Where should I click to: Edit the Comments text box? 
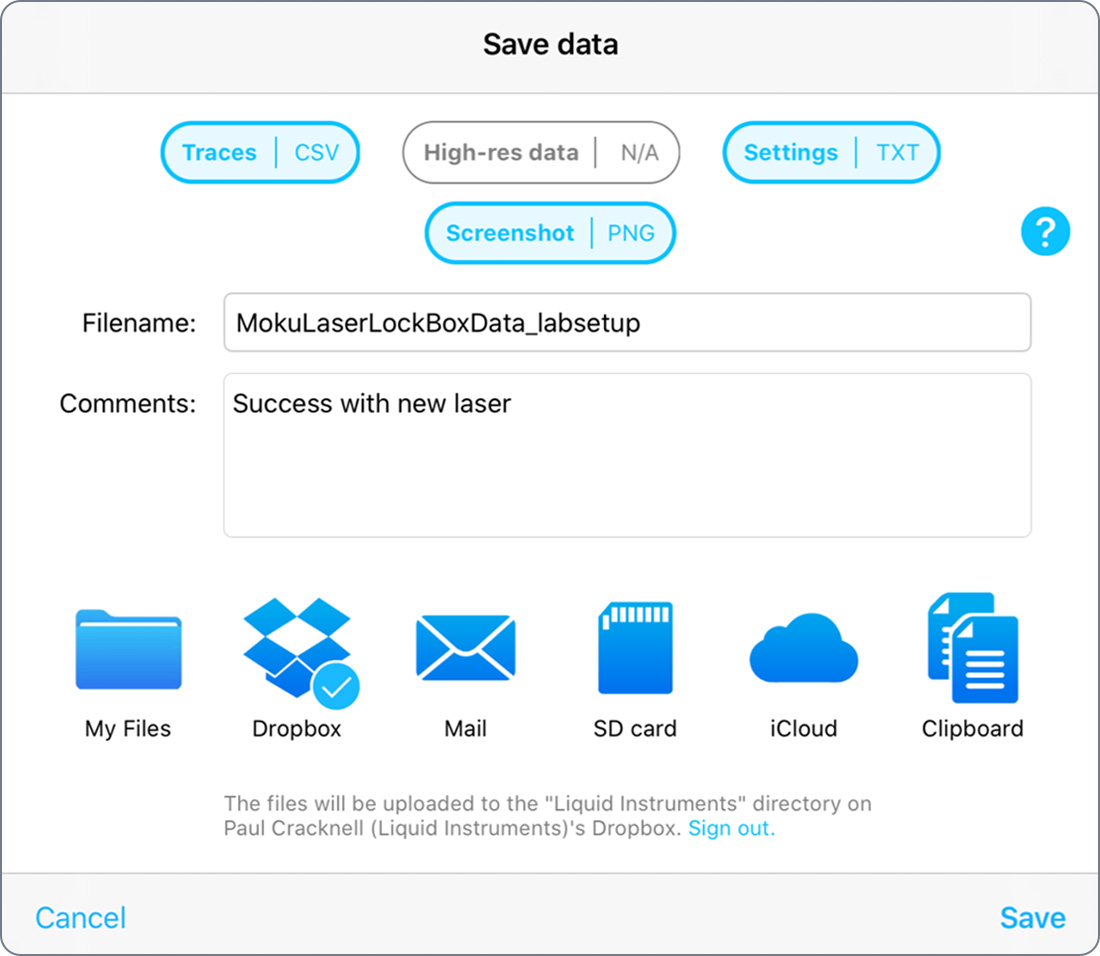click(x=627, y=455)
